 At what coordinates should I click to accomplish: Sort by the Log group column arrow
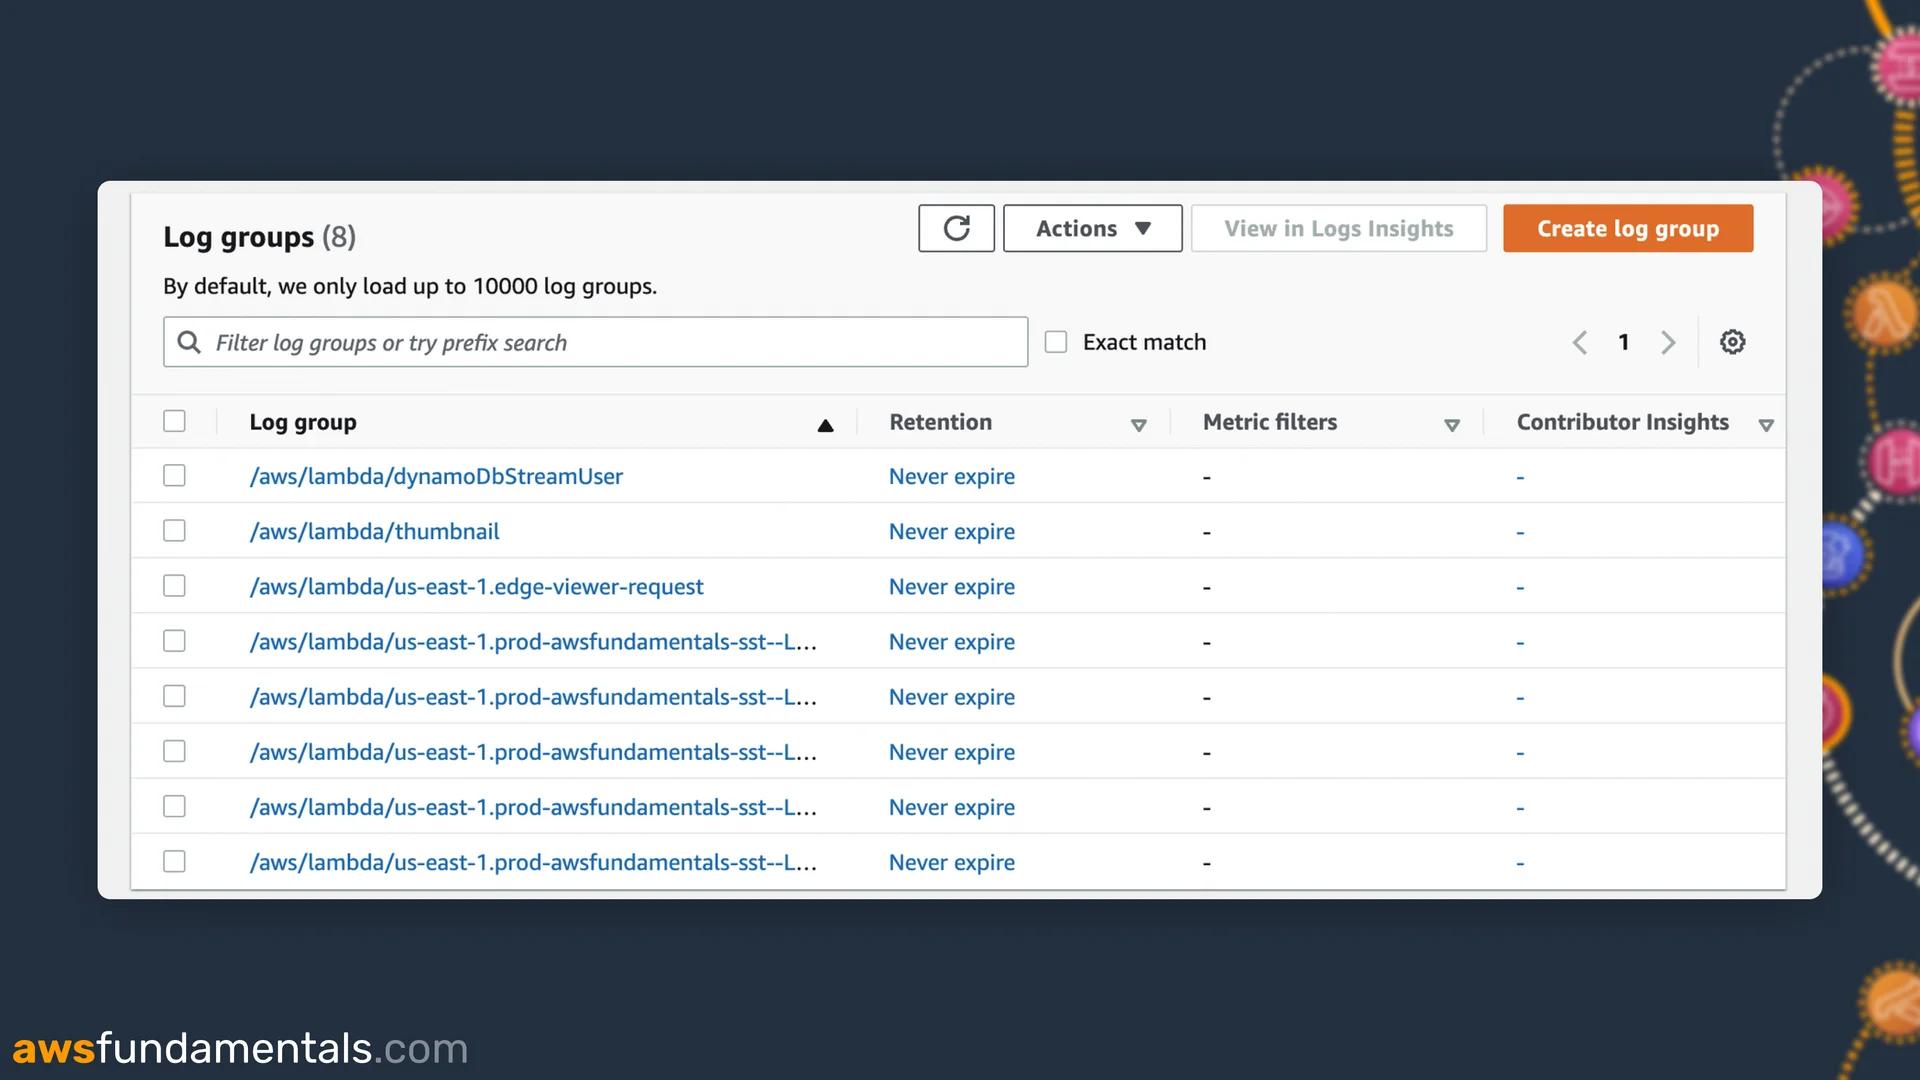[x=826, y=425]
